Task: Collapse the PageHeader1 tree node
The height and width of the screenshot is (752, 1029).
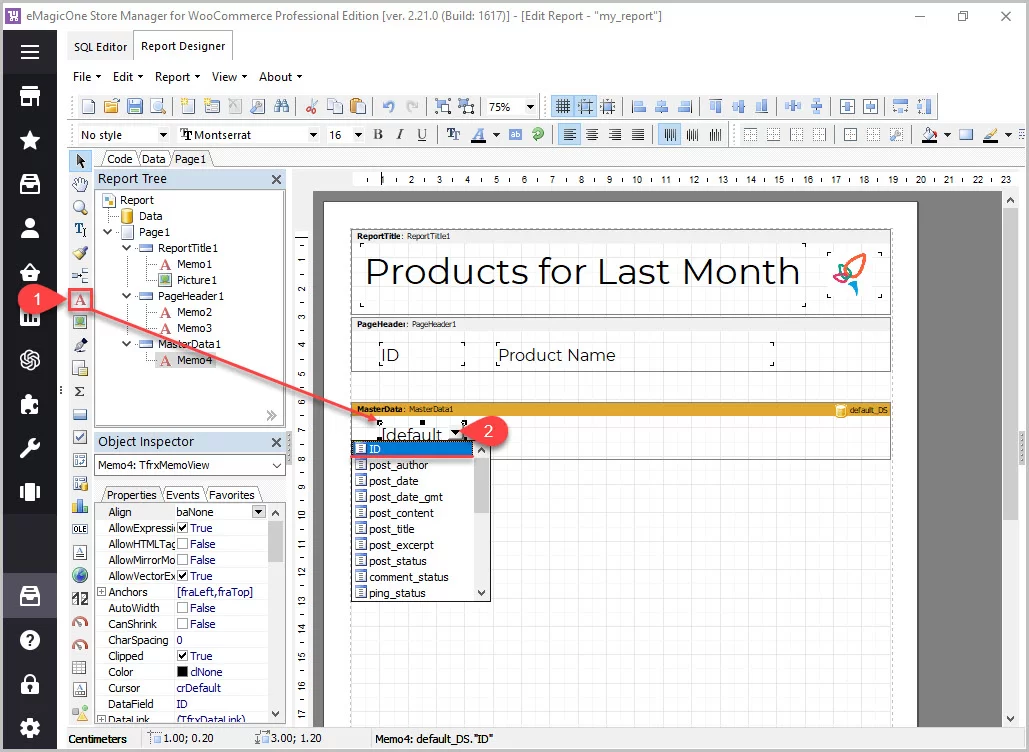Action: (x=127, y=296)
